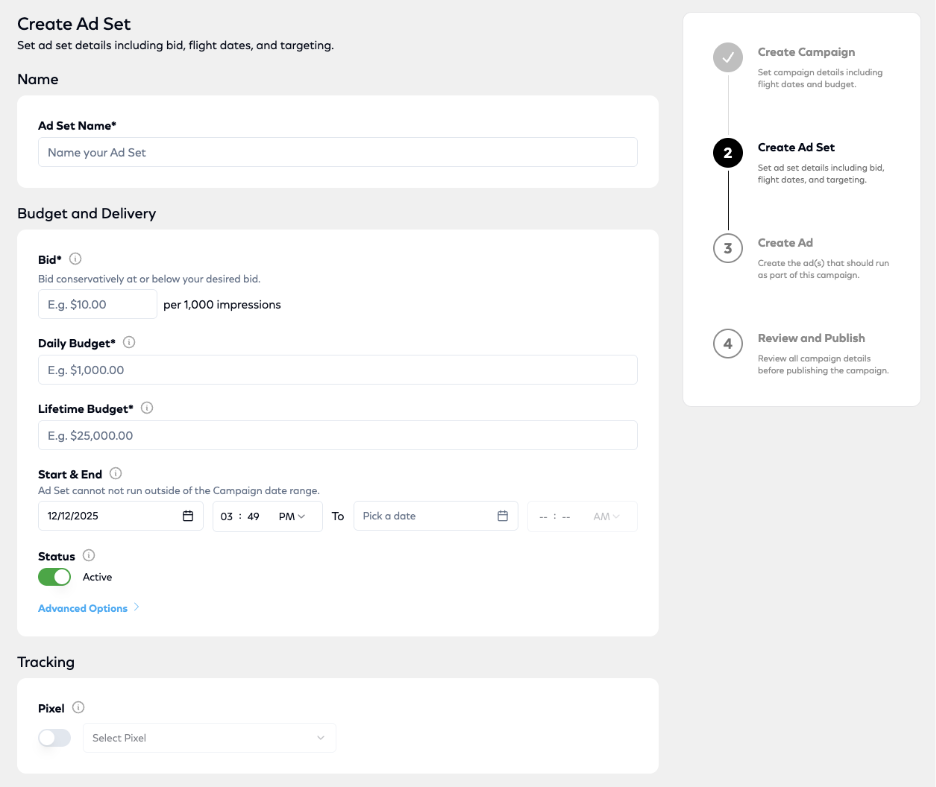Open the start date calendar icon

pos(188,516)
